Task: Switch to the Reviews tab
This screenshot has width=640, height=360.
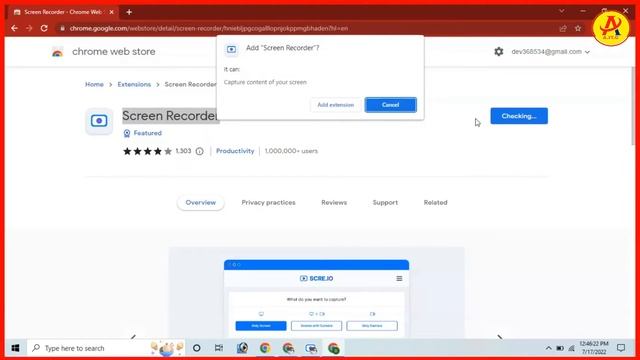Action: 334,202
